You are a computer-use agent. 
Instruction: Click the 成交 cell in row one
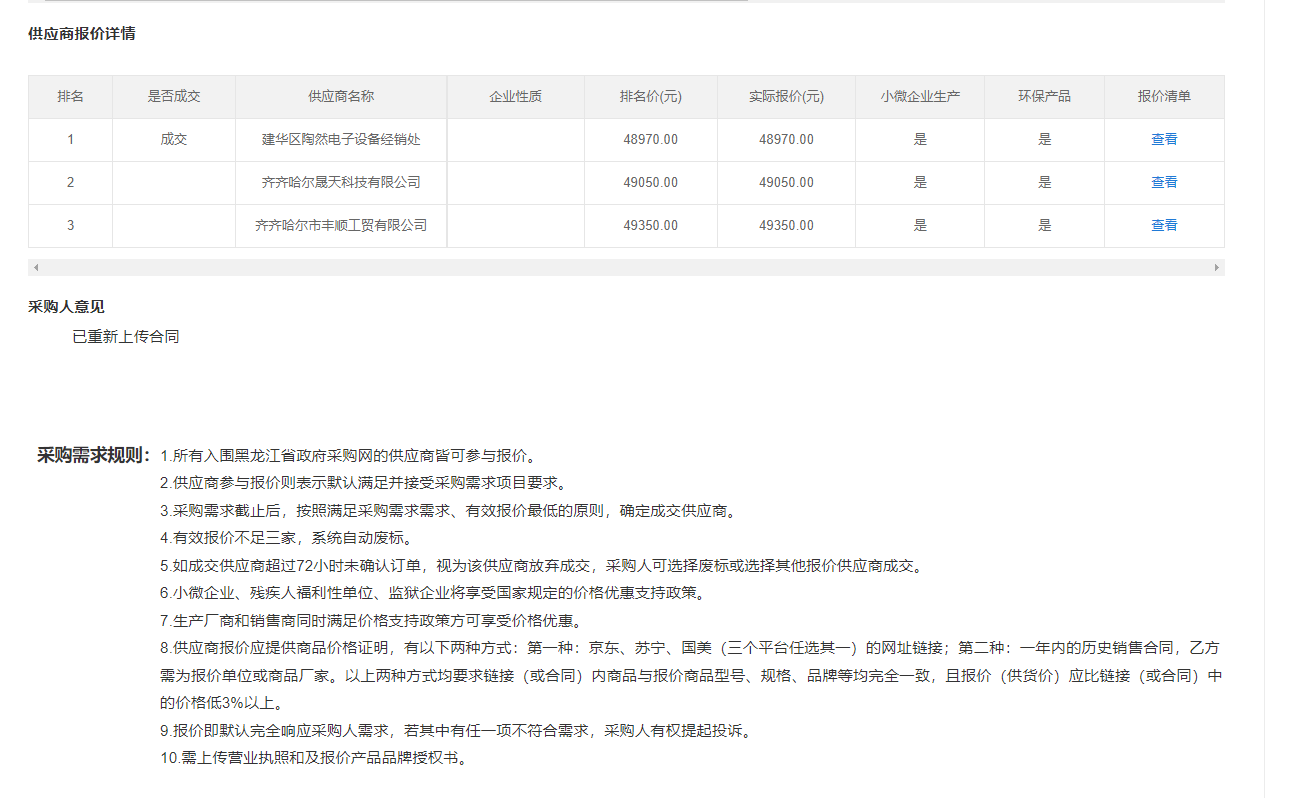click(172, 139)
